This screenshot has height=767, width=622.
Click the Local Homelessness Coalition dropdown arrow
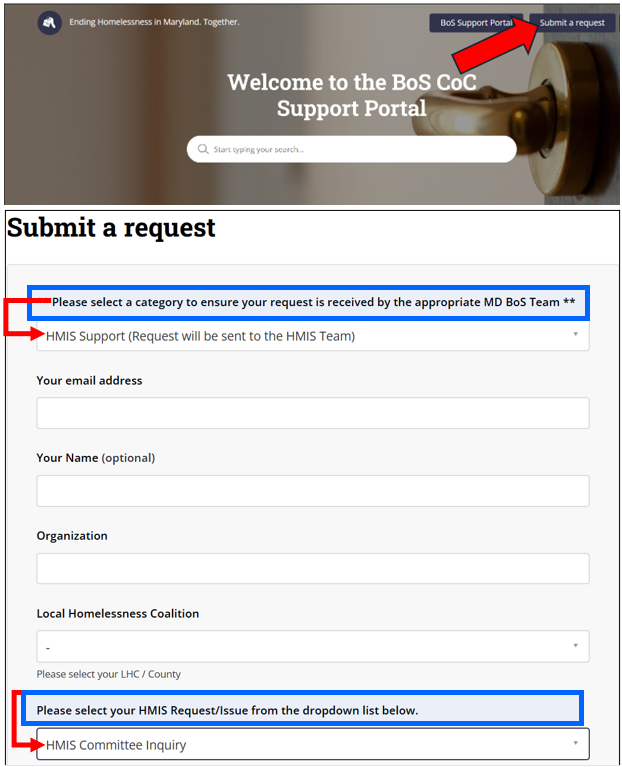click(x=576, y=646)
